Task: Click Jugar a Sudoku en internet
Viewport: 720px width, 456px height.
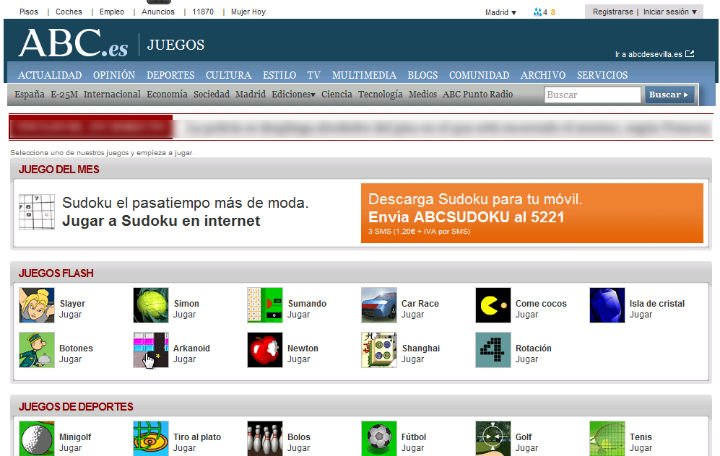Action: [x=161, y=221]
